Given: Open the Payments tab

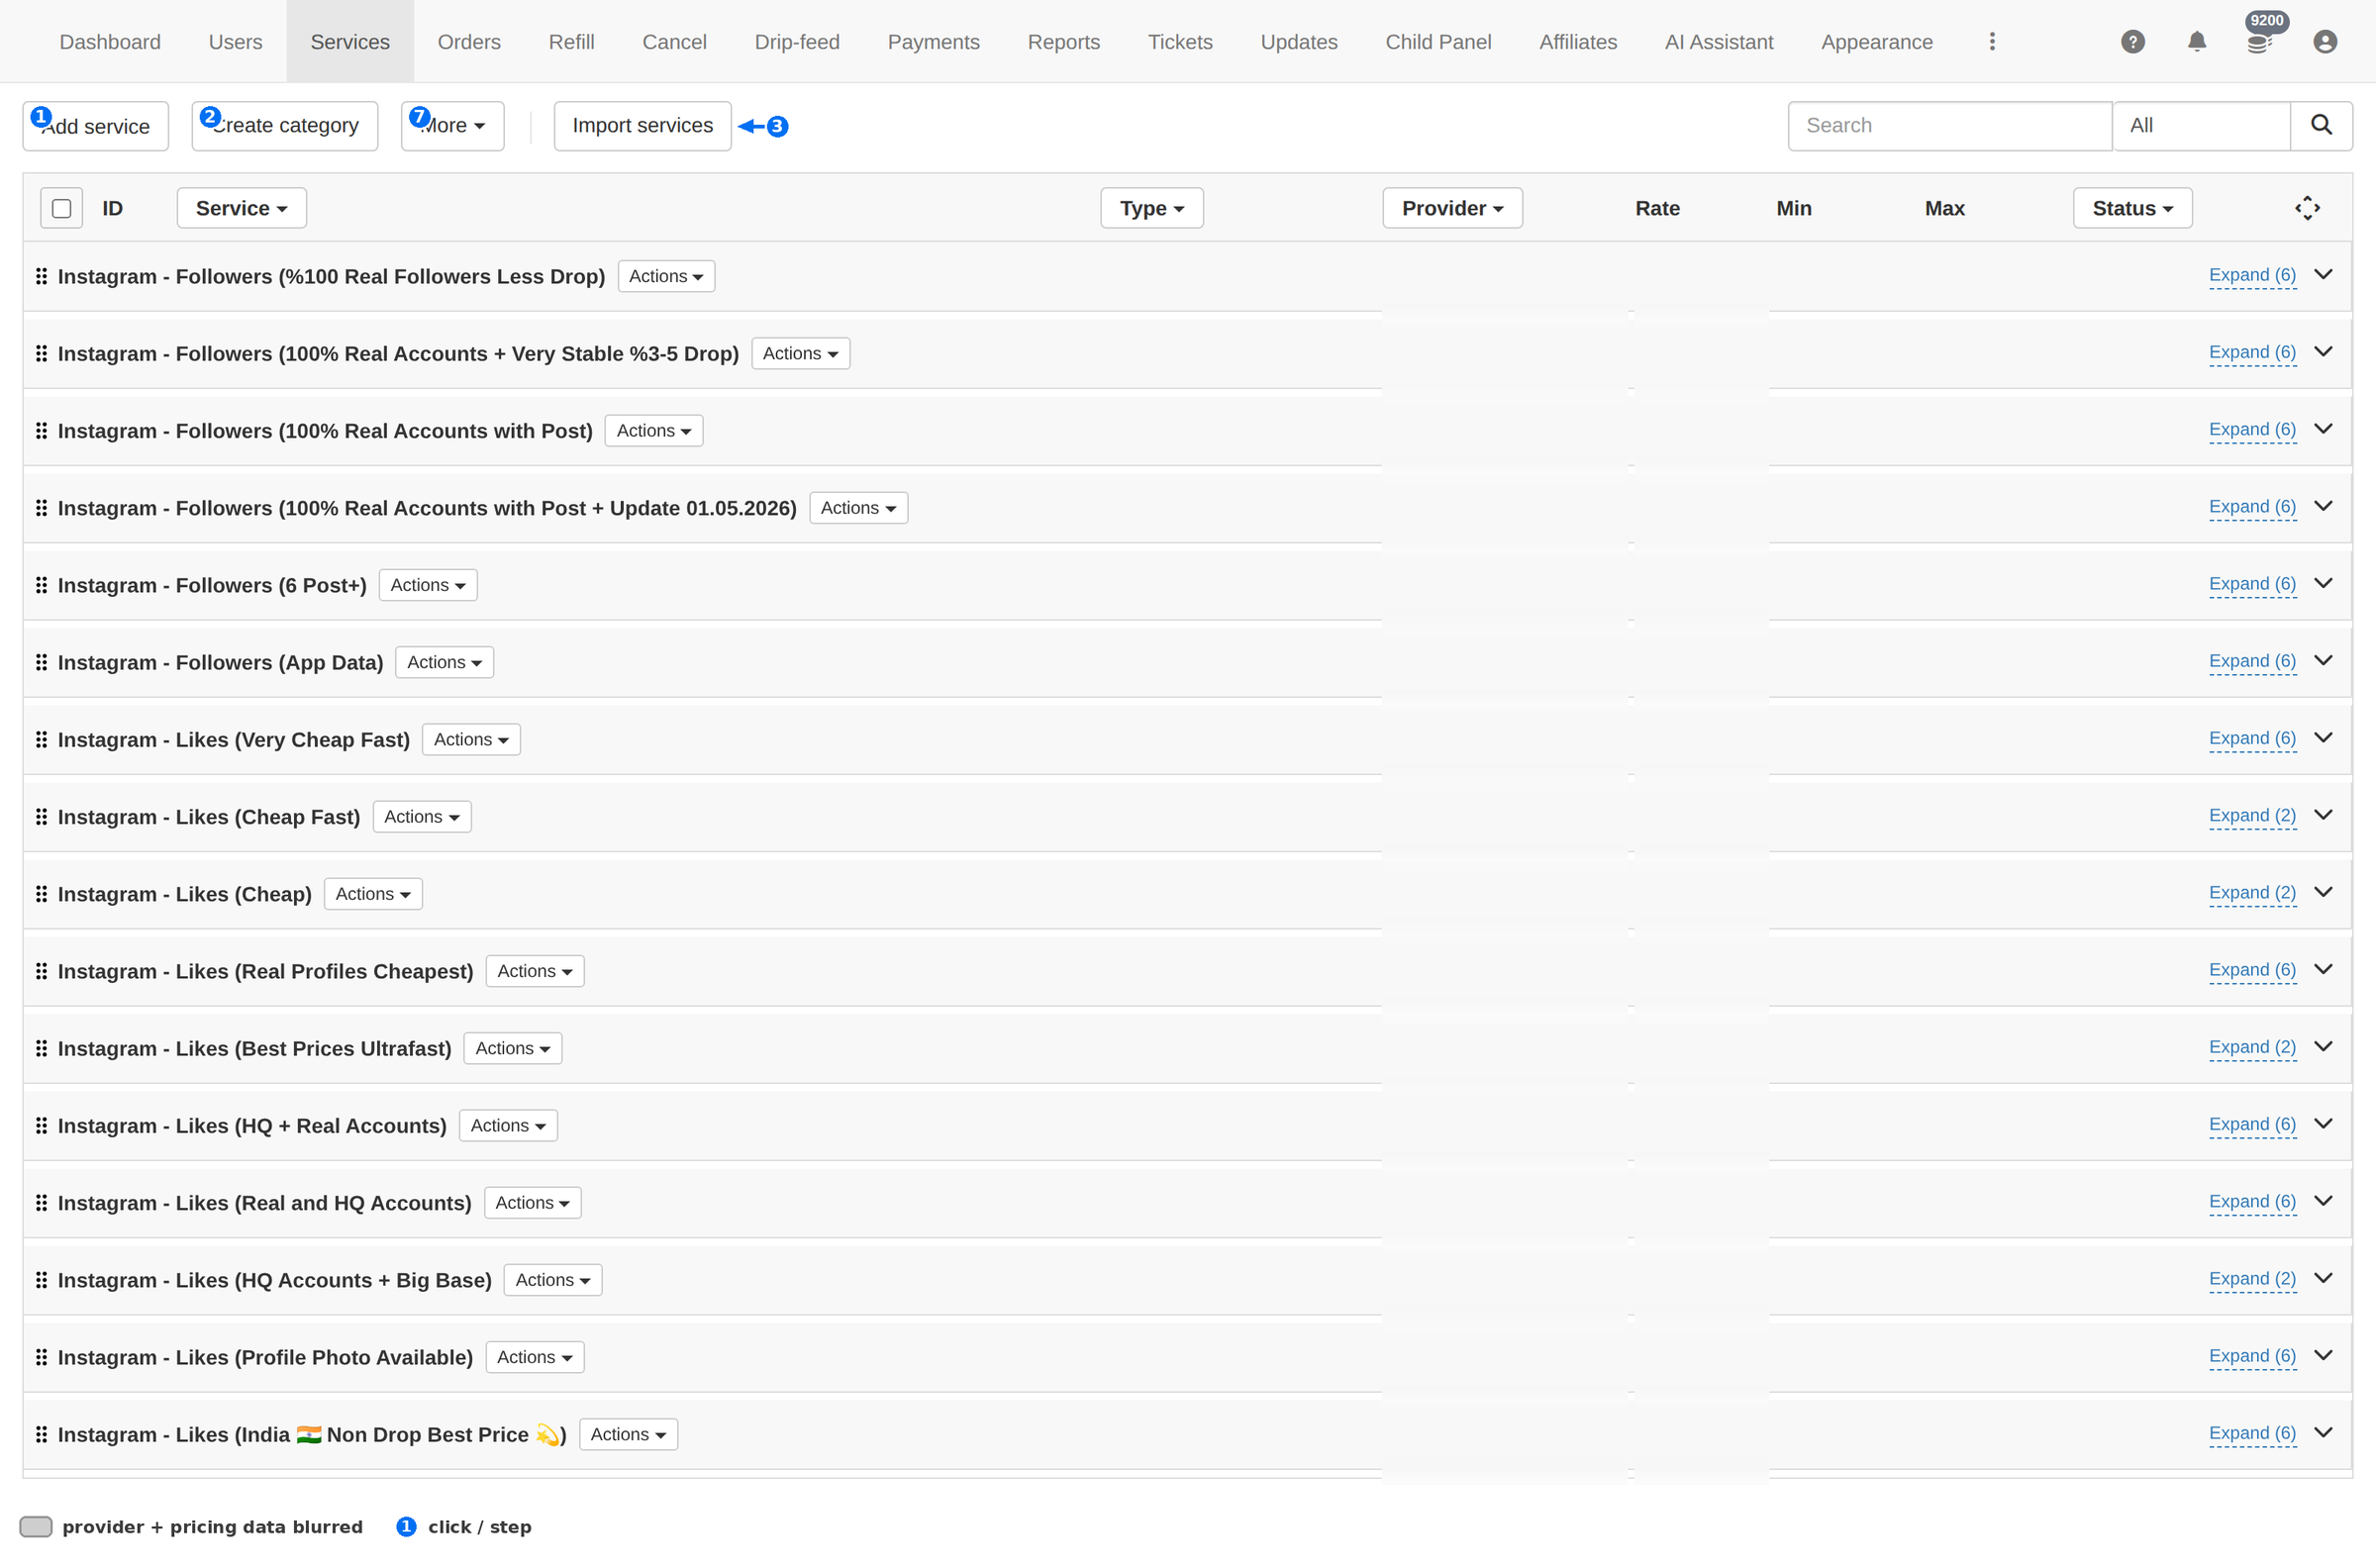Looking at the screenshot, I should pos(933,42).
